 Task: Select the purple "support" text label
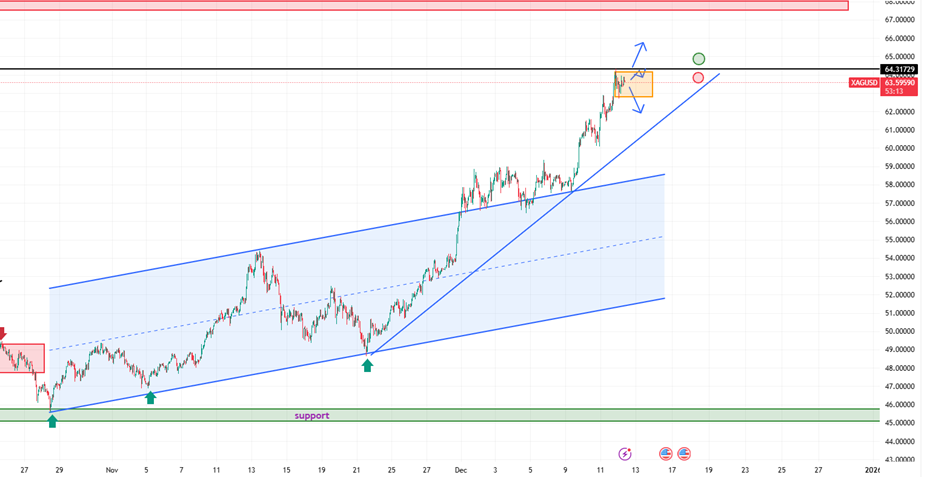(311, 415)
